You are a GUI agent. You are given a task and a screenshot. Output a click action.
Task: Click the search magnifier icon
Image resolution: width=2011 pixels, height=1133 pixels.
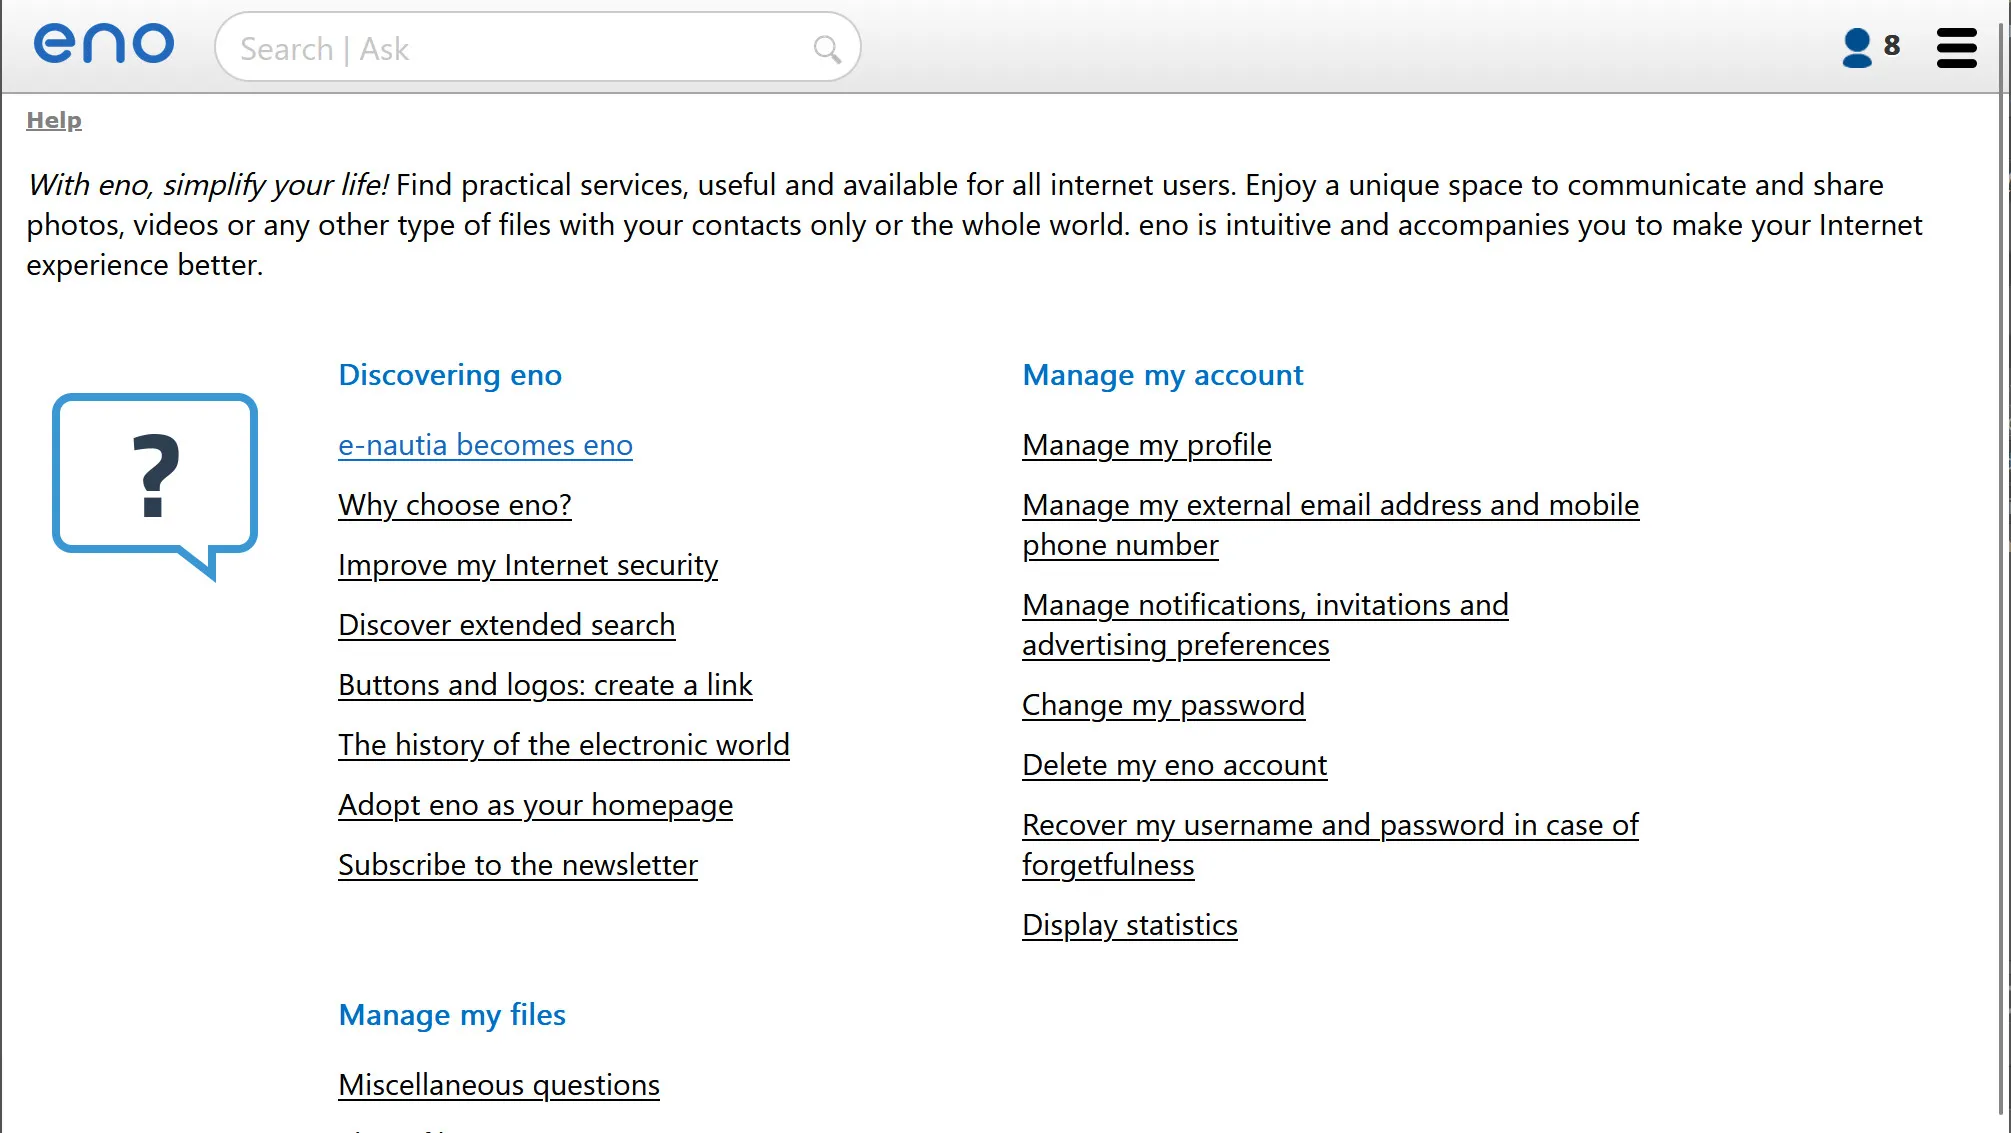pos(827,49)
